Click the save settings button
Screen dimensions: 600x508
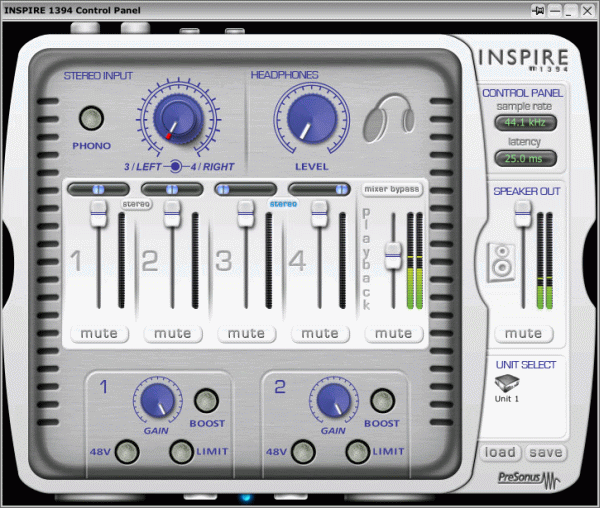[546, 453]
